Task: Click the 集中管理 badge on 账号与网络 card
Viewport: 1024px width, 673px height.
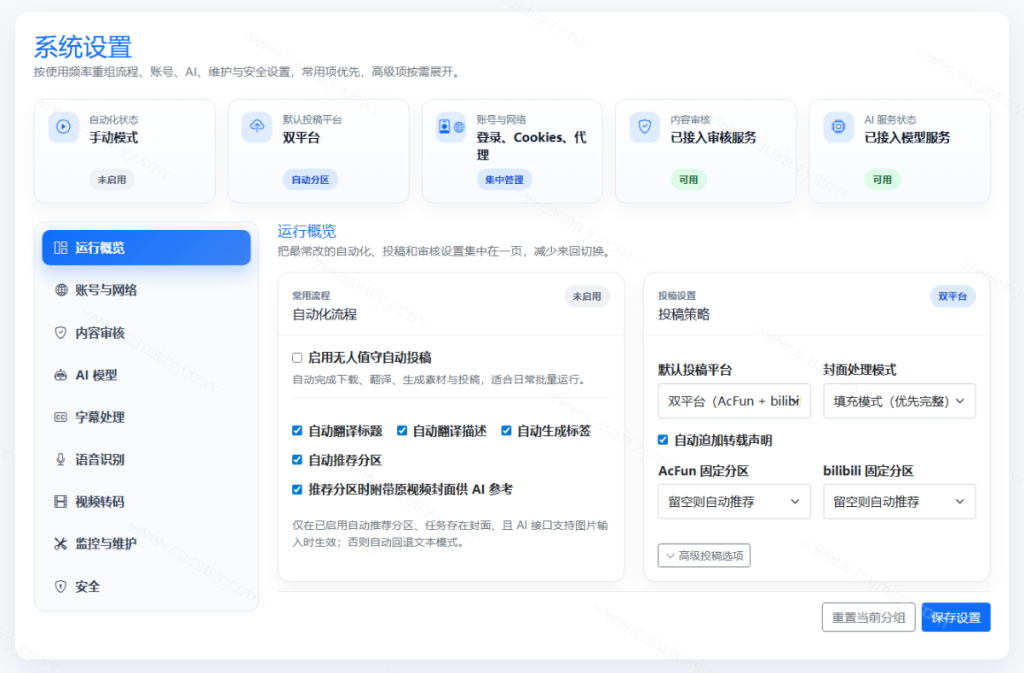Action: pyautogui.click(x=504, y=180)
